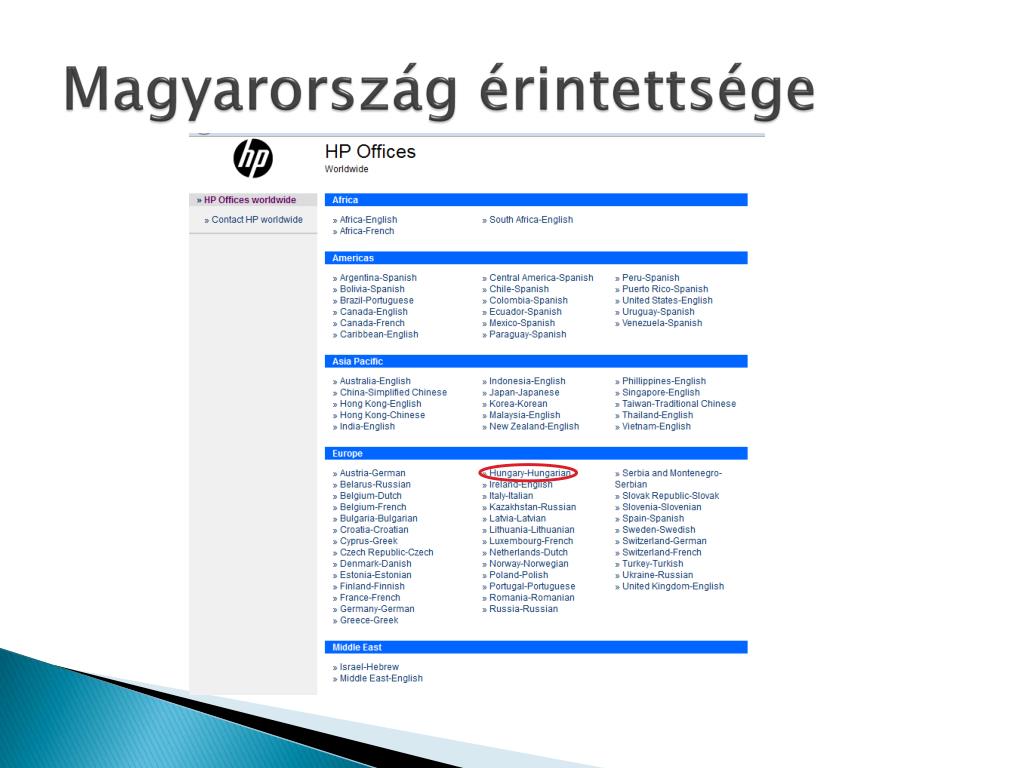The height and width of the screenshot is (768, 1024).
Task: Choose United States-English link
Action: pyautogui.click(x=667, y=300)
